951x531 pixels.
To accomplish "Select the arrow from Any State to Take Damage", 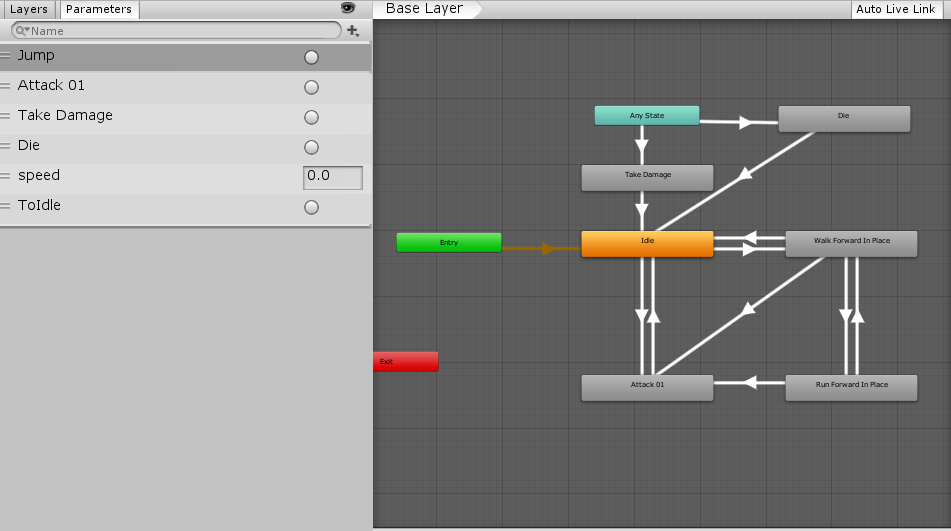I will coord(641,147).
